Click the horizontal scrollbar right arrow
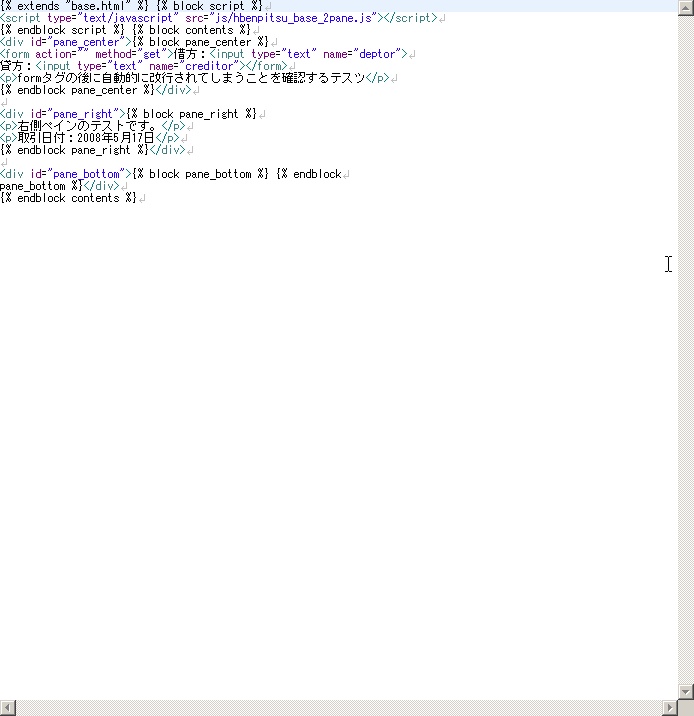Image resolution: width=694 pixels, height=716 pixels. point(670,708)
